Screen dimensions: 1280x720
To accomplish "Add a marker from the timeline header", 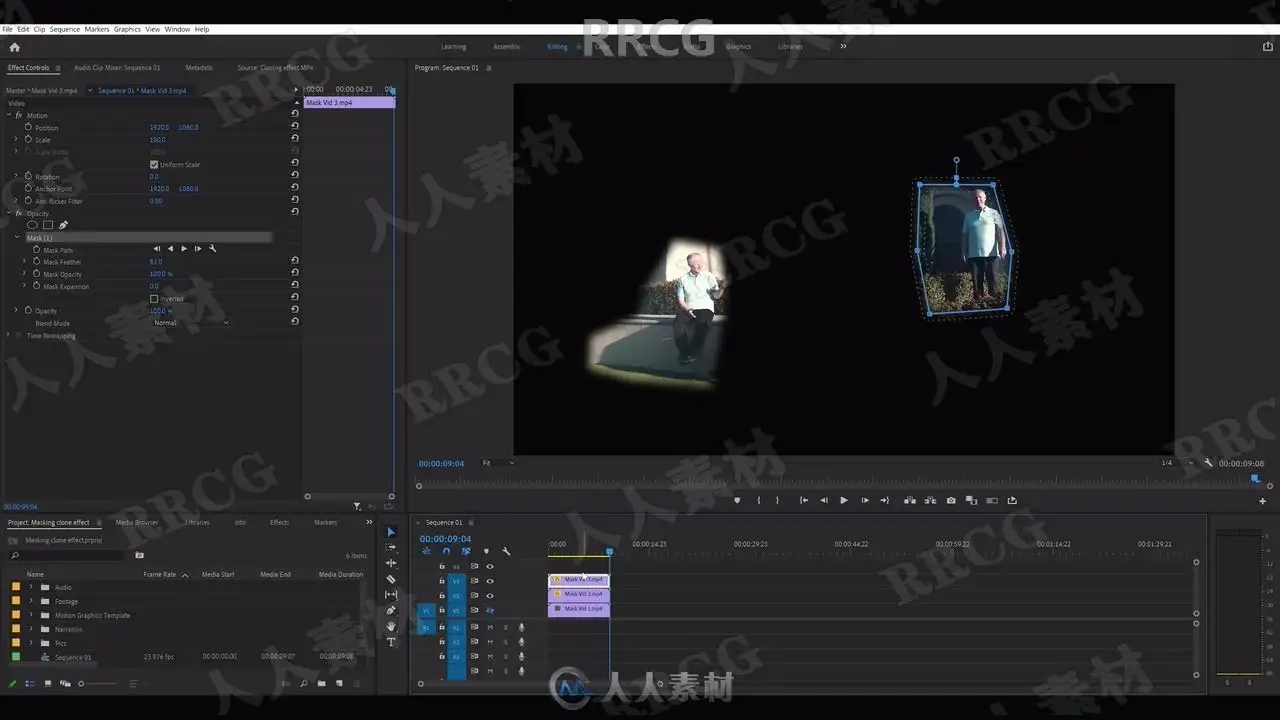I will (486, 551).
